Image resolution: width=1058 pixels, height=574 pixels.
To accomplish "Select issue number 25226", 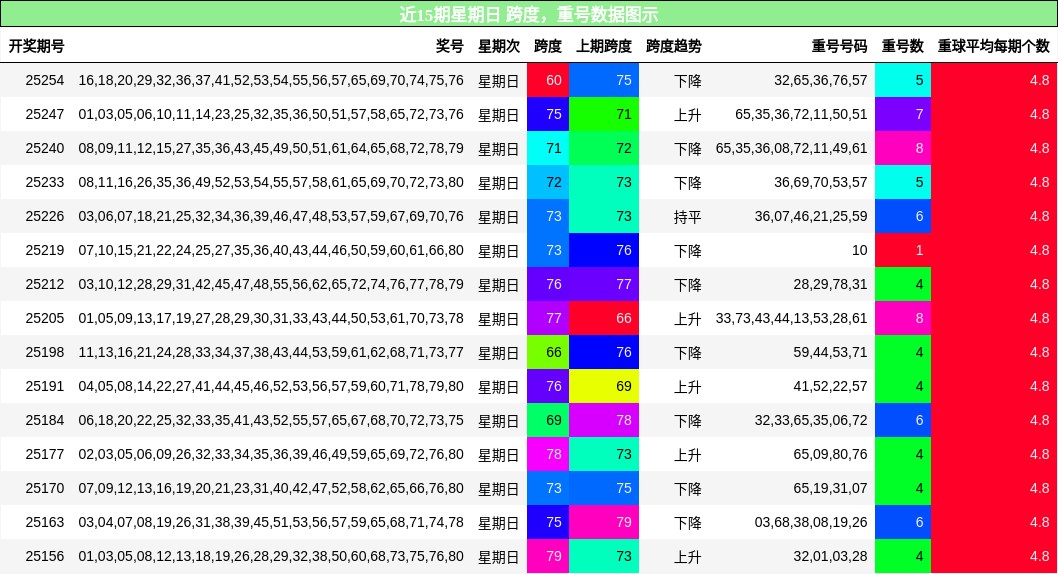I will click(x=45, y=216).
